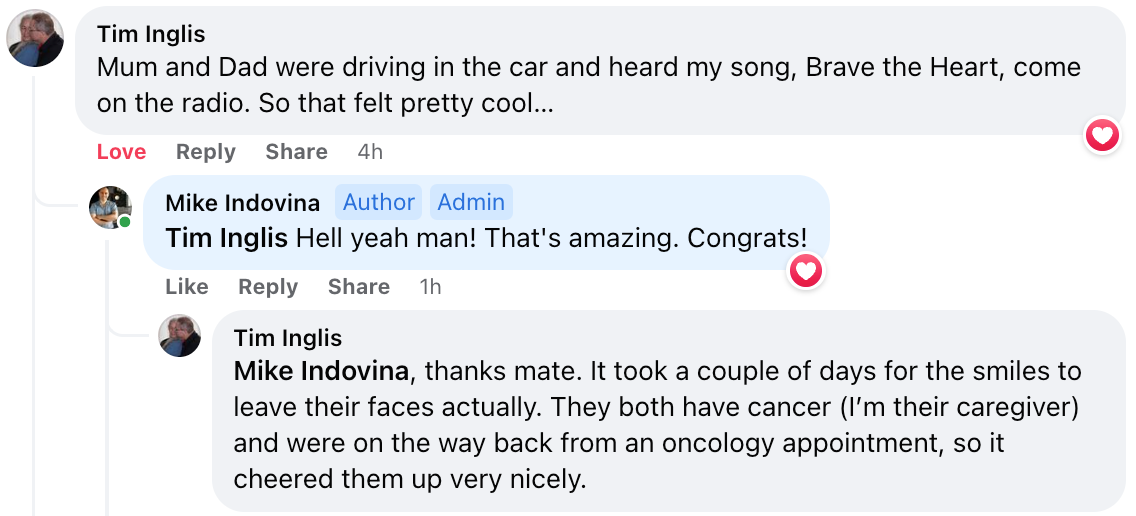This screenshot has height=516, width=1136.
Task: Click the Admin badge next to Mike Indovina
Action: click(x=471, y=202)
